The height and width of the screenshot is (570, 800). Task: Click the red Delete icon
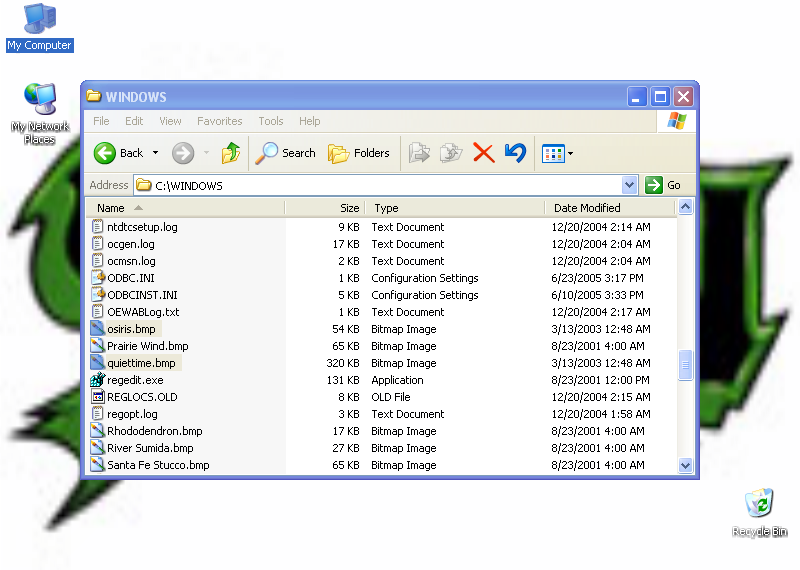pyautogui.click(x=483, y=153)
